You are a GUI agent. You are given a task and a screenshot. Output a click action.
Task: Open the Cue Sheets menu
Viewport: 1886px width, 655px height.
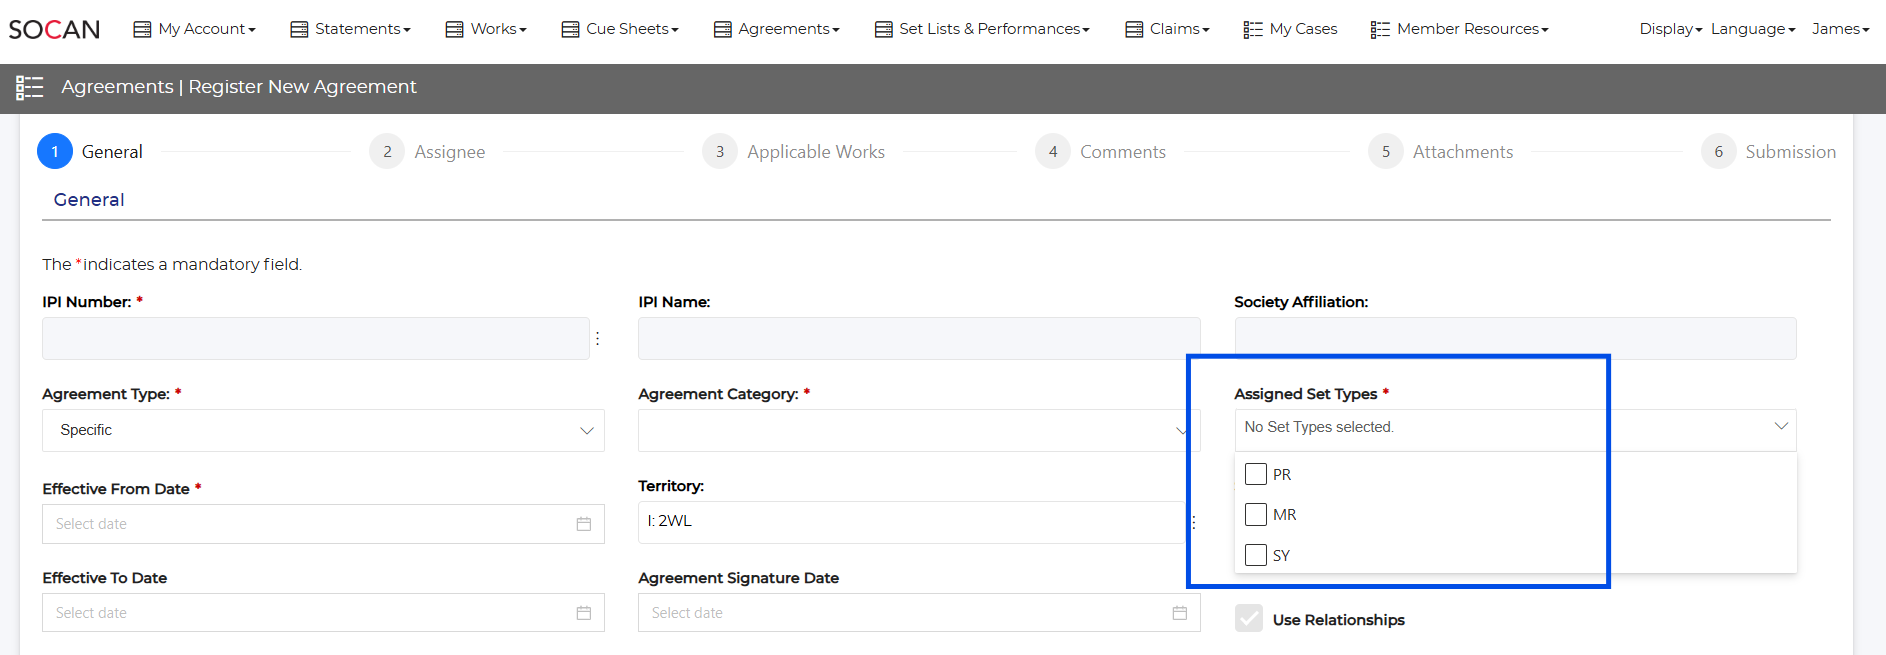pos(620,29)
